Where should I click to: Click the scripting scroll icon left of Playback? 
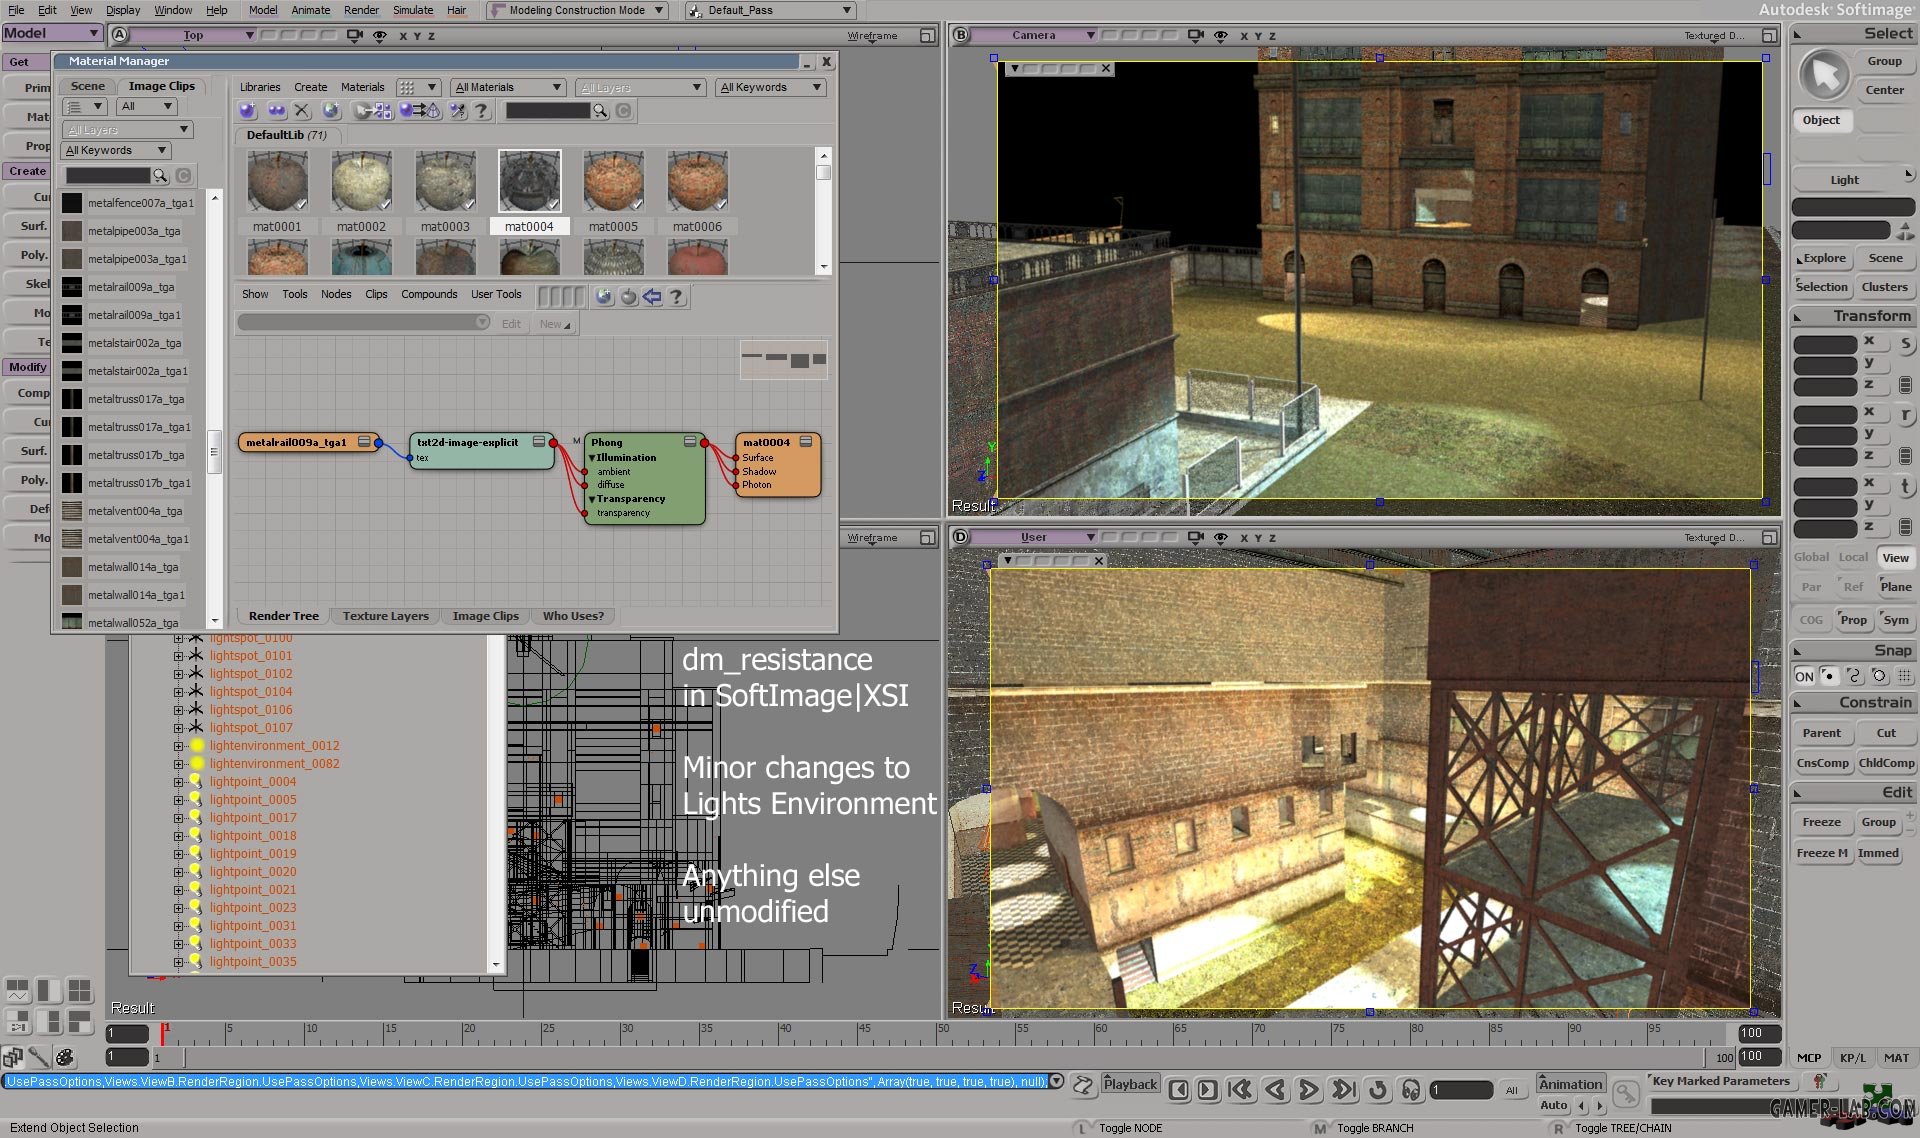tap(1082, 1084)
